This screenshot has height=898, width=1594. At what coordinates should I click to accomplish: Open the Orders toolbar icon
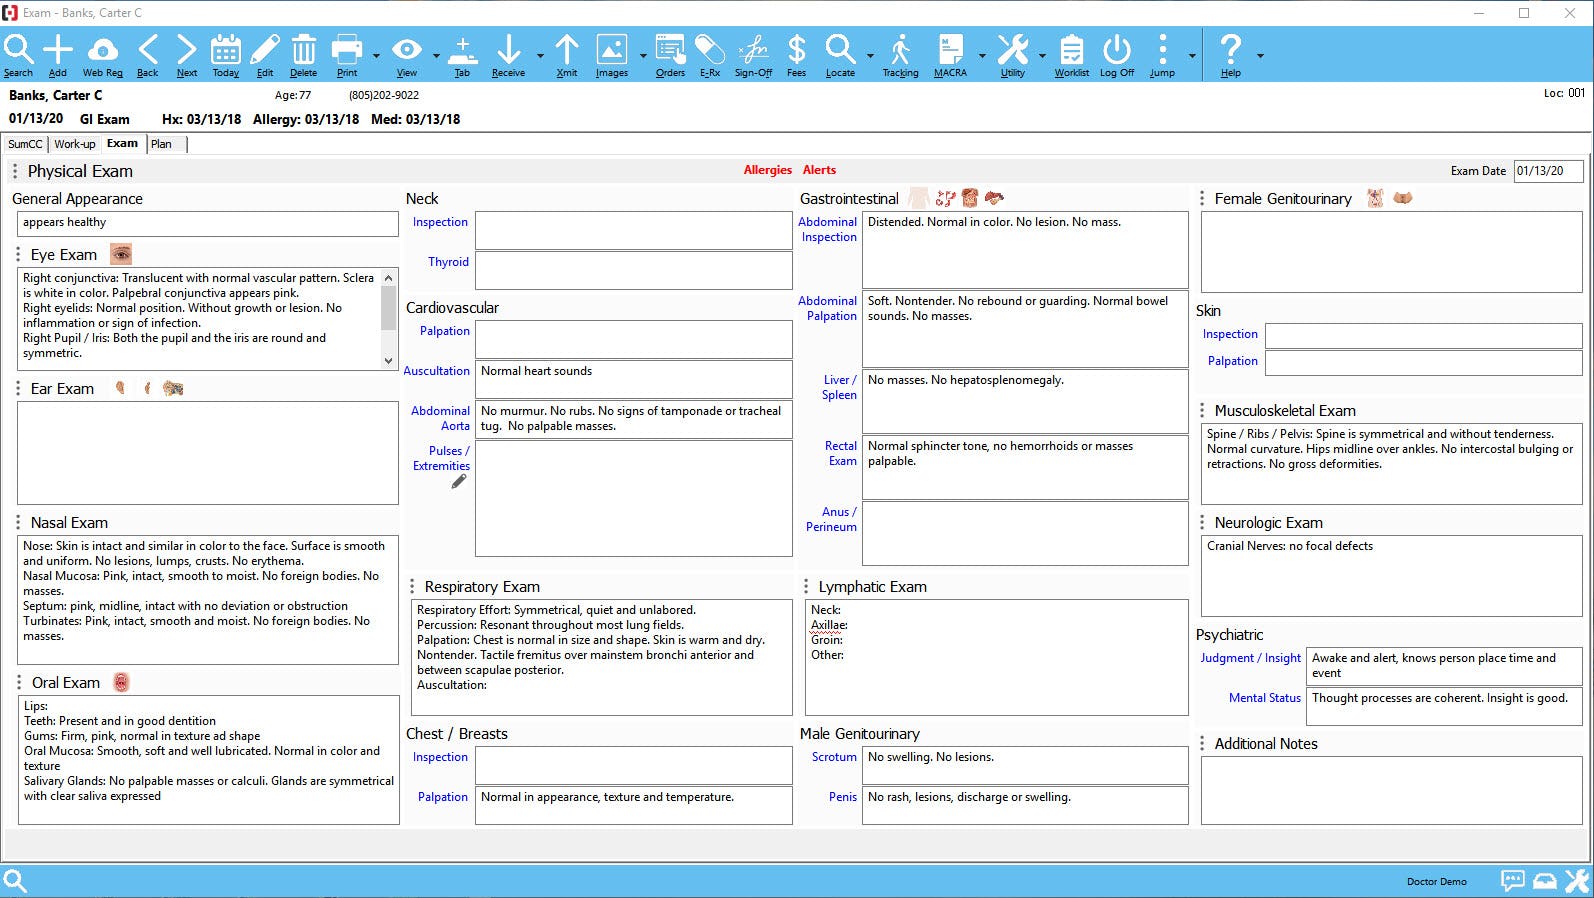pyautogui.click(x=670, y=50)
